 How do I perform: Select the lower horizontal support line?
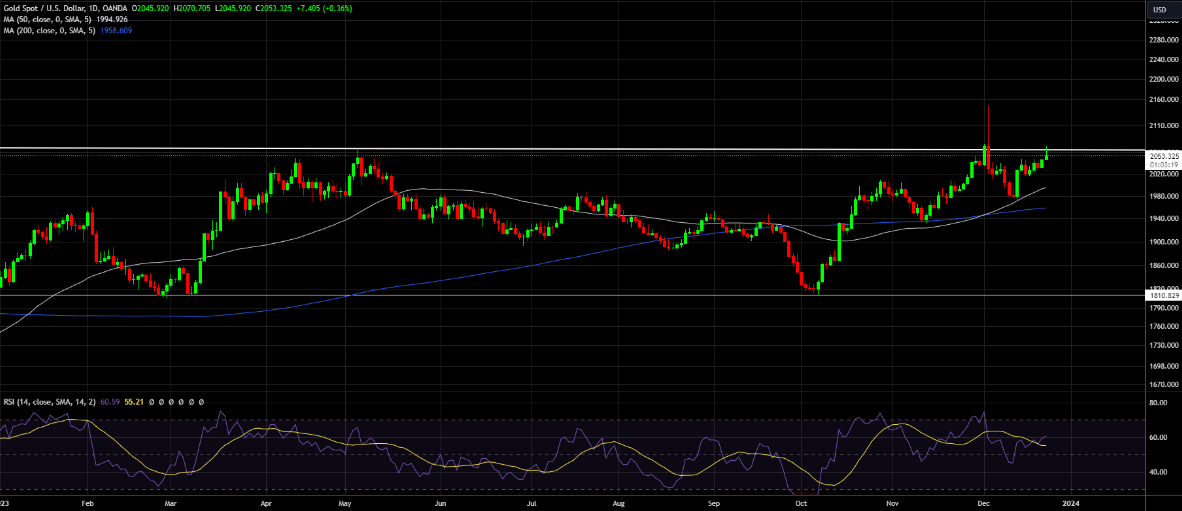tap(500, 295)
